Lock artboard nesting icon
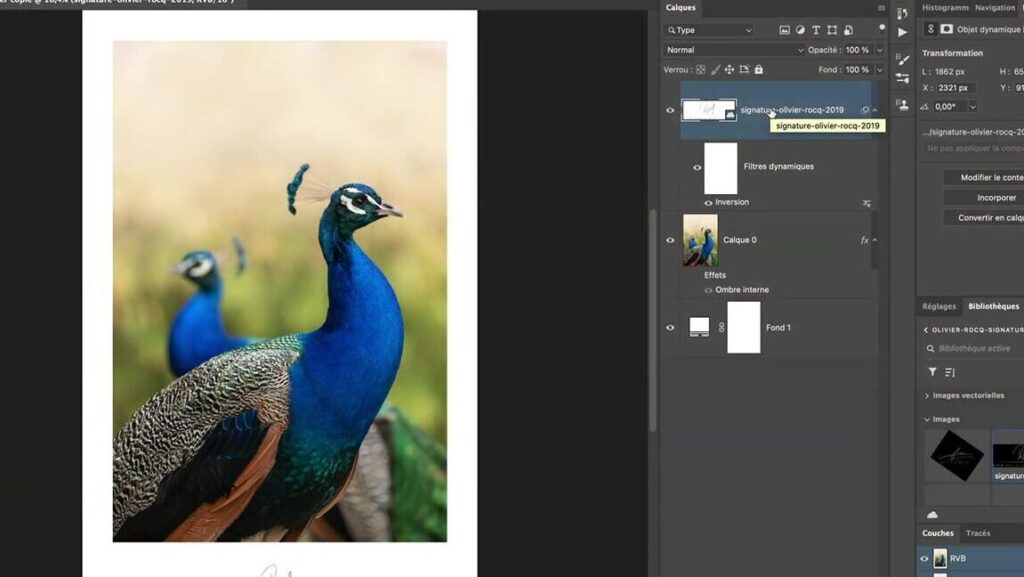The width and height of the screenshot is (1024, 577). coord(744,69)
